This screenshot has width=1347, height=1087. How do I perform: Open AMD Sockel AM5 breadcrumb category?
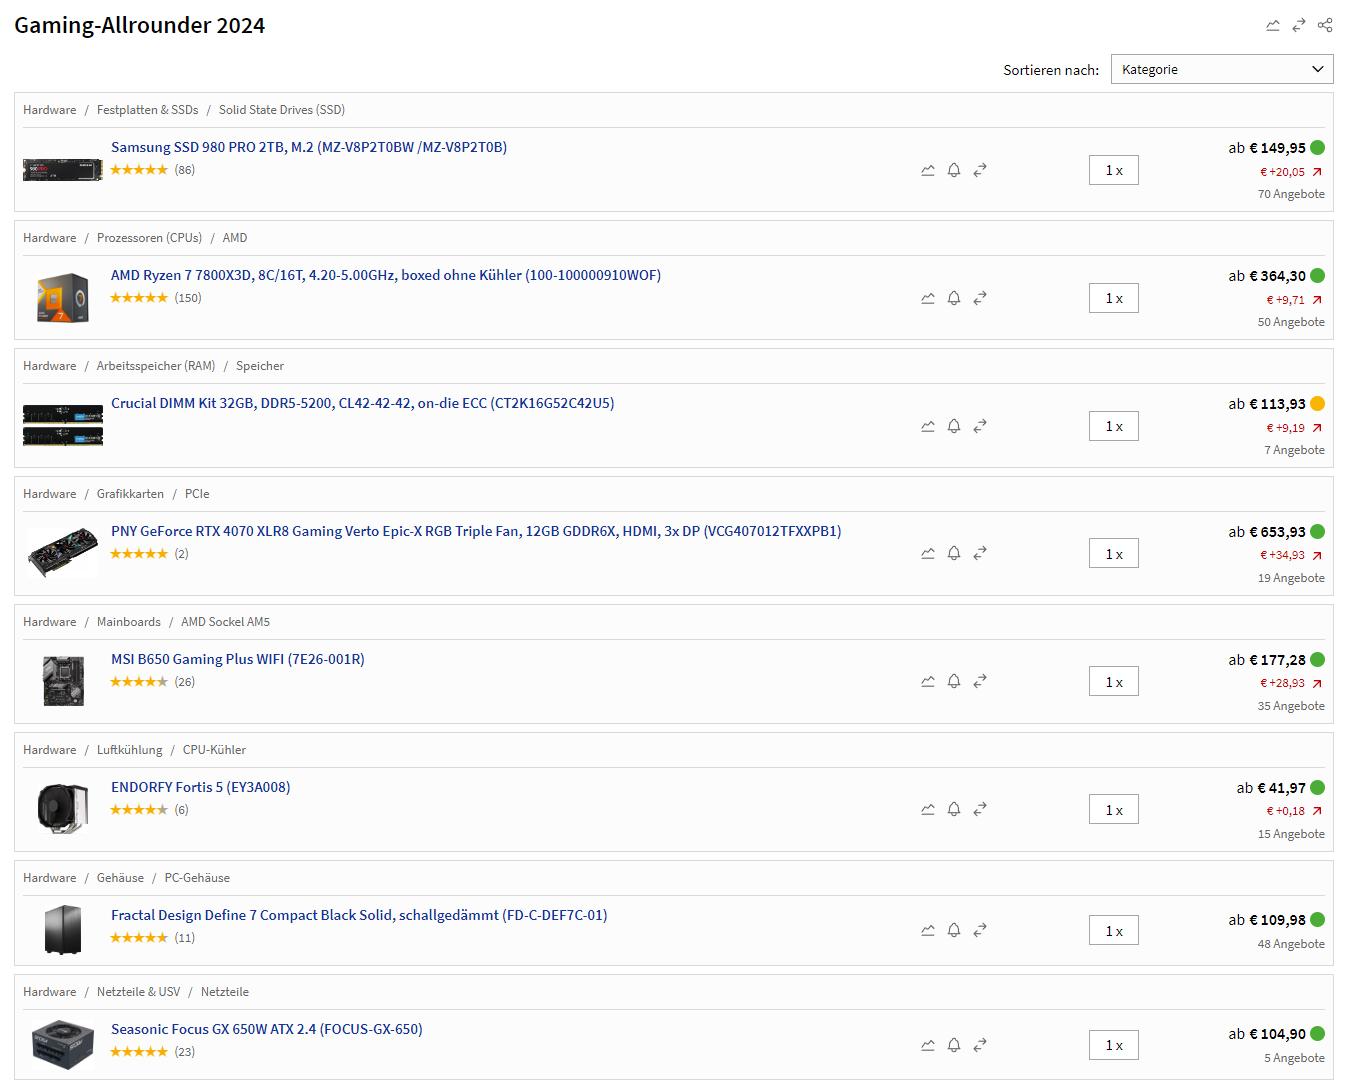pyautogui.click(x=225, y=622)
